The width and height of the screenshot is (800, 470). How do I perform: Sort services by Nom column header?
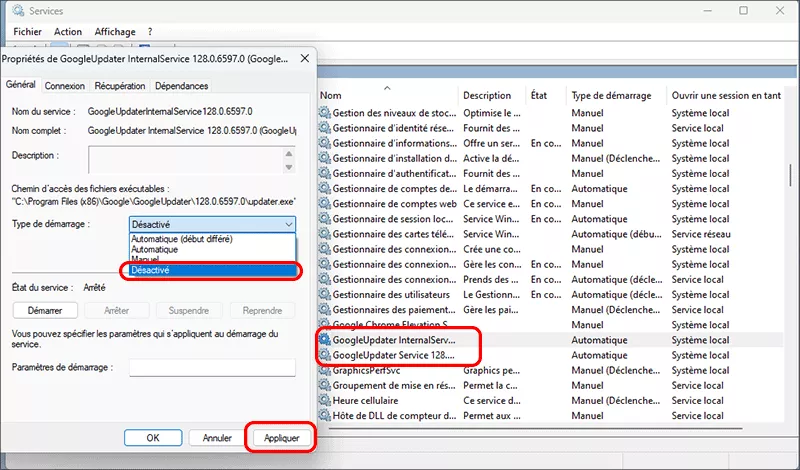(388, 95)
